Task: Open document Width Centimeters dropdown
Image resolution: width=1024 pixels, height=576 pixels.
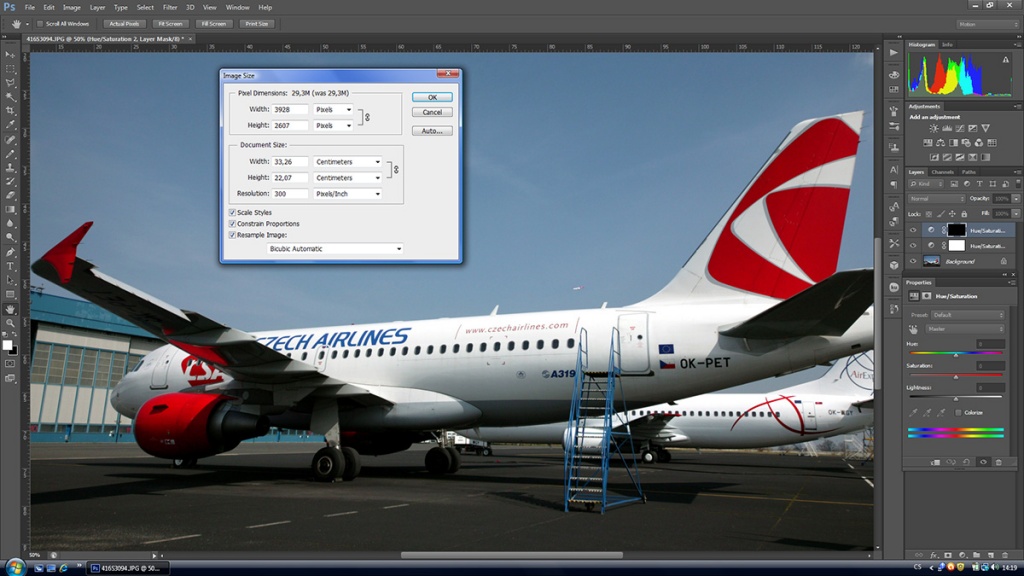Action: click(347, 162)
